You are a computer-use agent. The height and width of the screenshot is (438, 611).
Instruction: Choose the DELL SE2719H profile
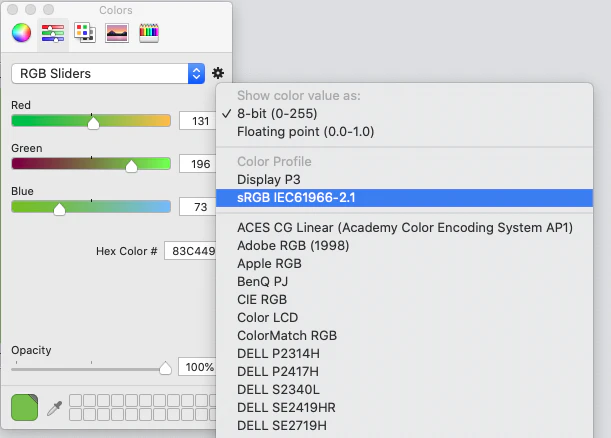[404, 425]
